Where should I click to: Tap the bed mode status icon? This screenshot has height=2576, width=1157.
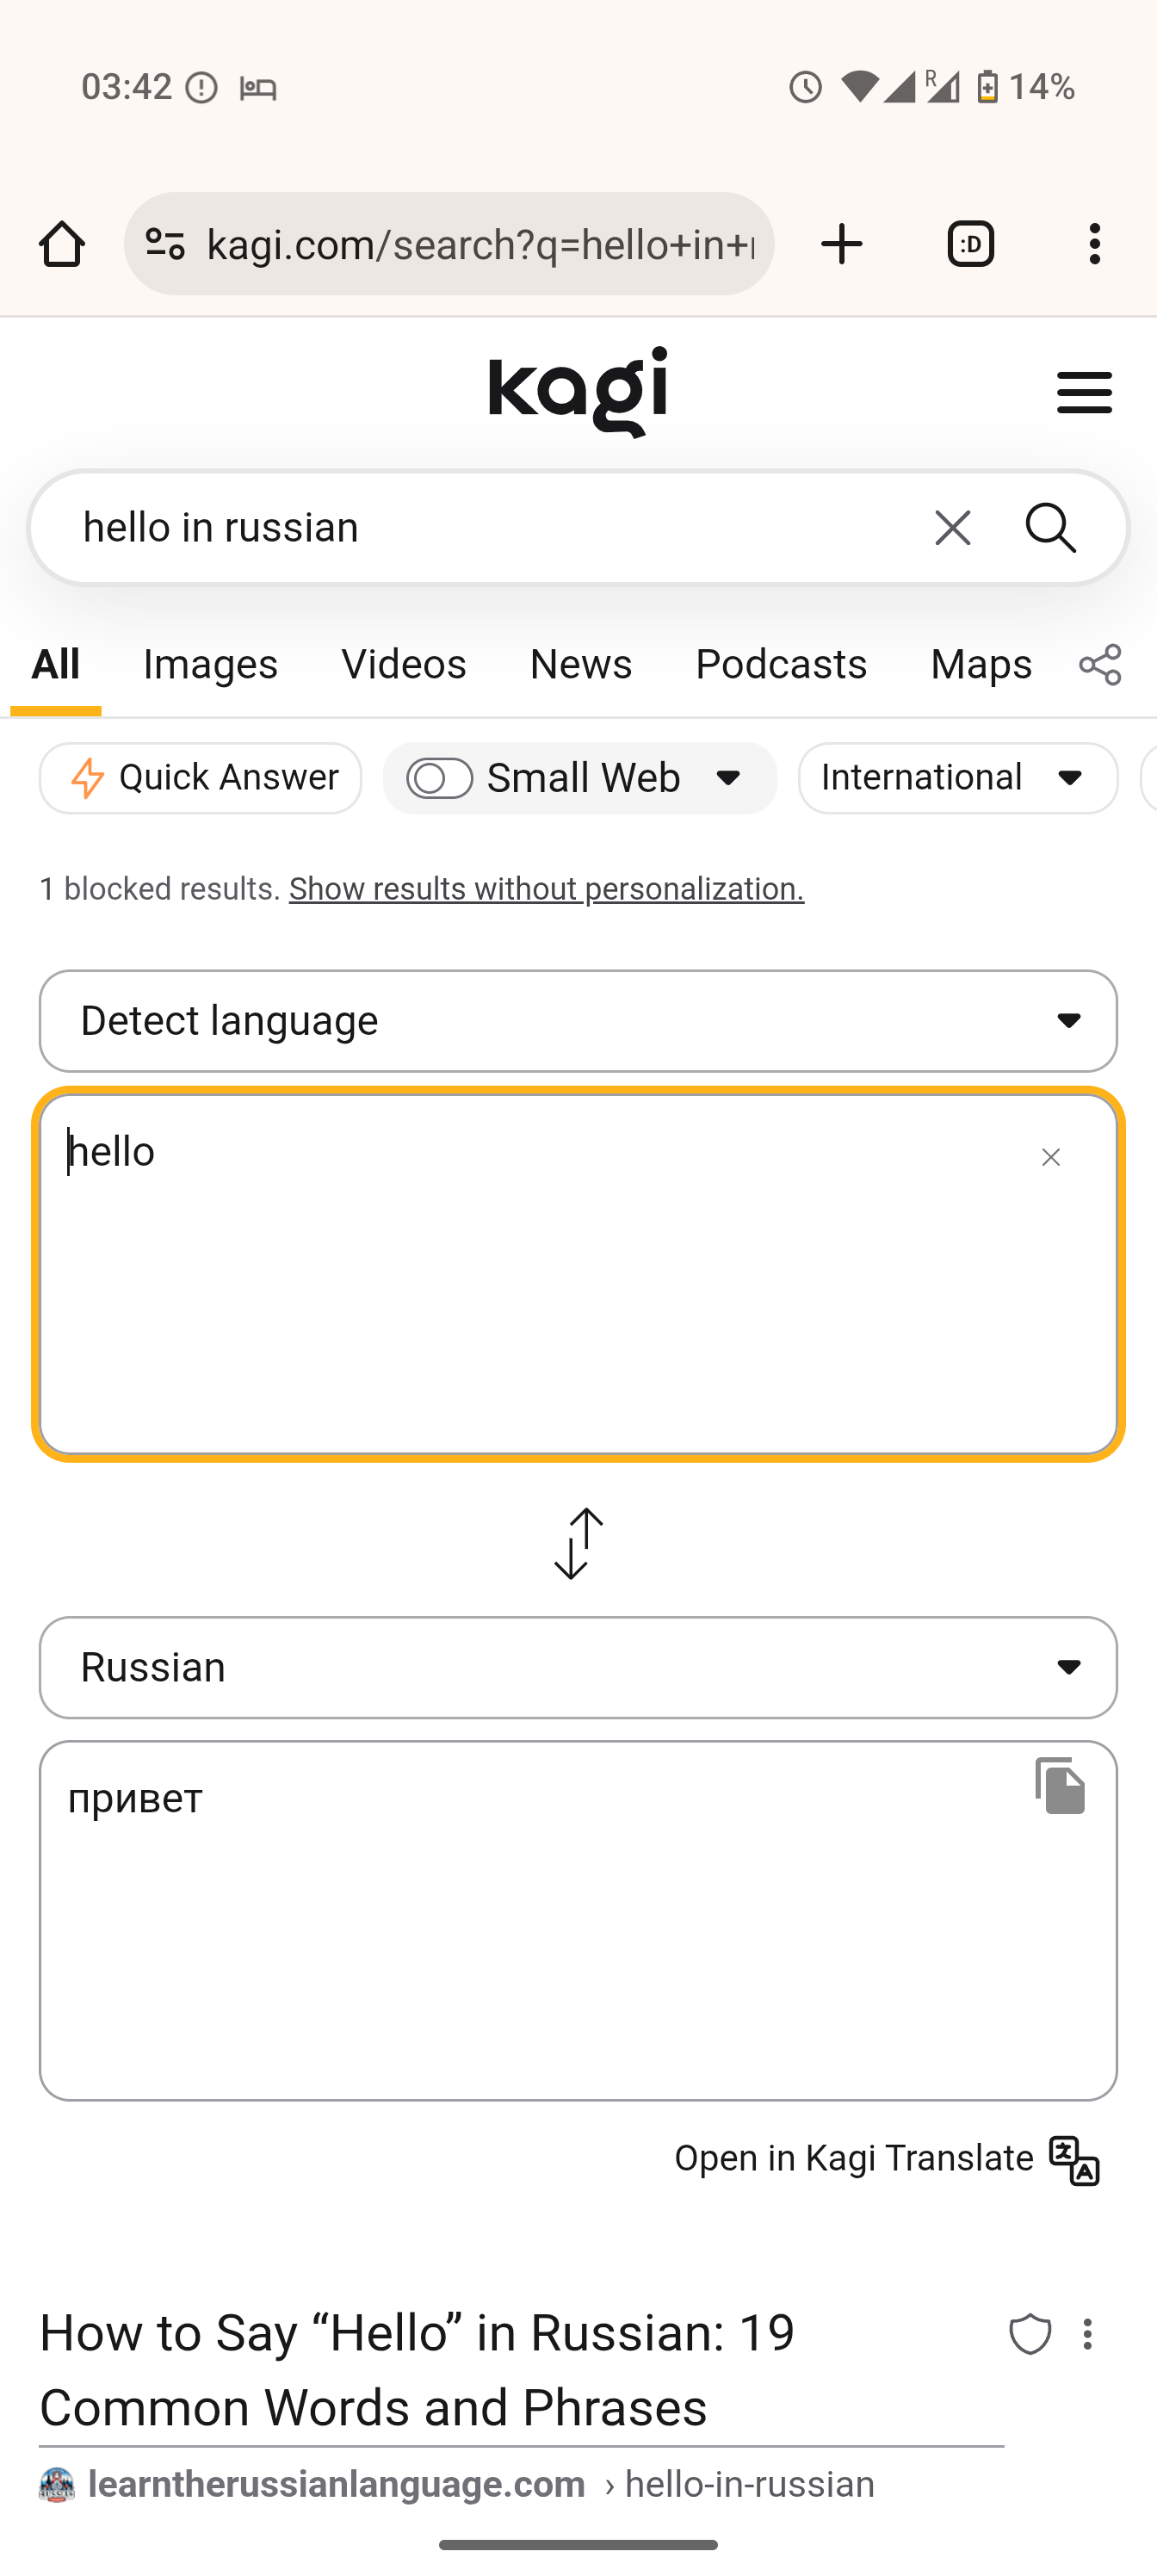pos(258,88)
